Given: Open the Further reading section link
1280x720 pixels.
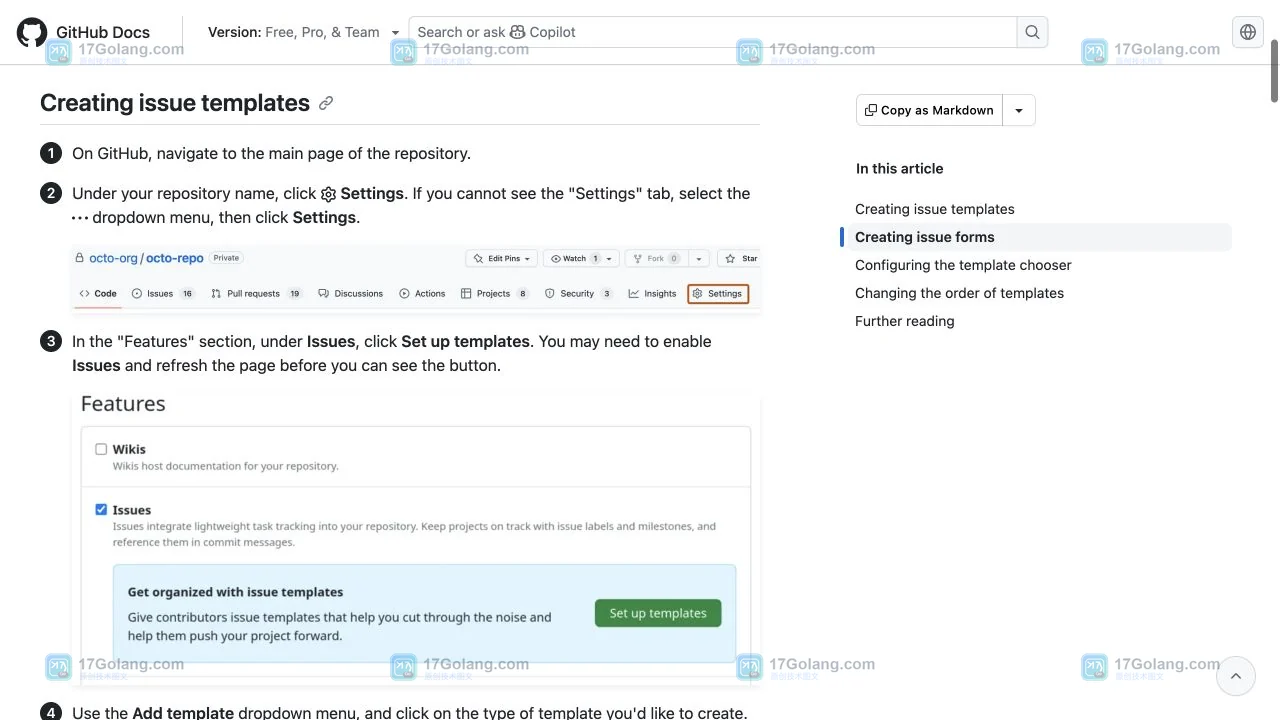Looking at the screenshot, I should pyautogui.click(x=905, y=321).
